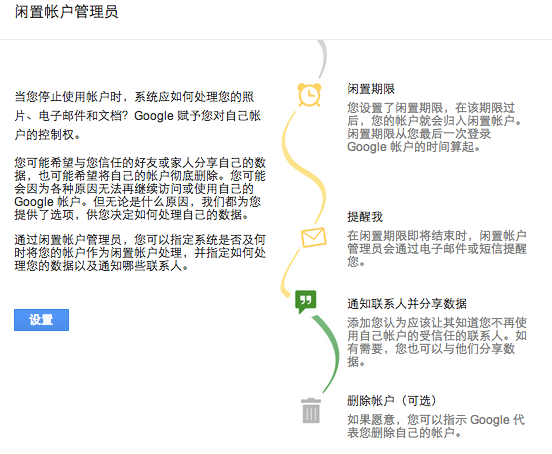This screenshot has height=454, width=552.
Task: Click paragraph starting 当您停止使用帐户时
Action: [138, 115]
